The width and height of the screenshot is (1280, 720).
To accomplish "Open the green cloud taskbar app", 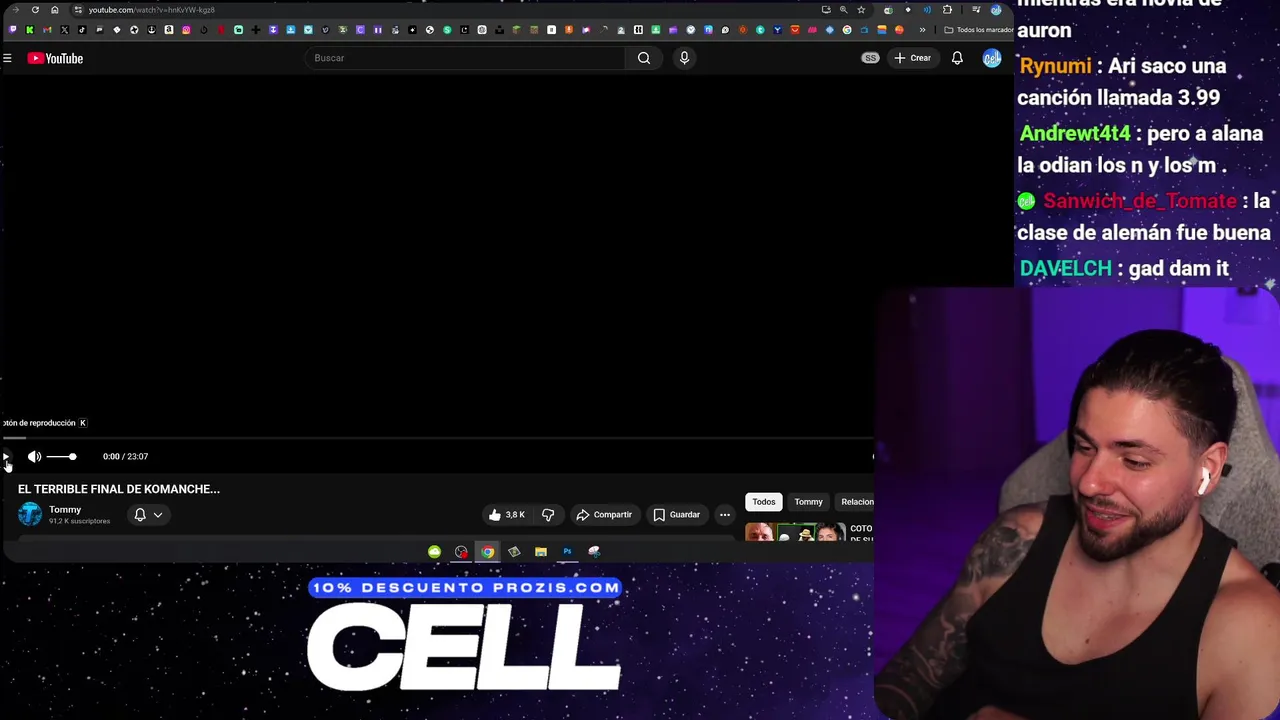I will [434, 552].
